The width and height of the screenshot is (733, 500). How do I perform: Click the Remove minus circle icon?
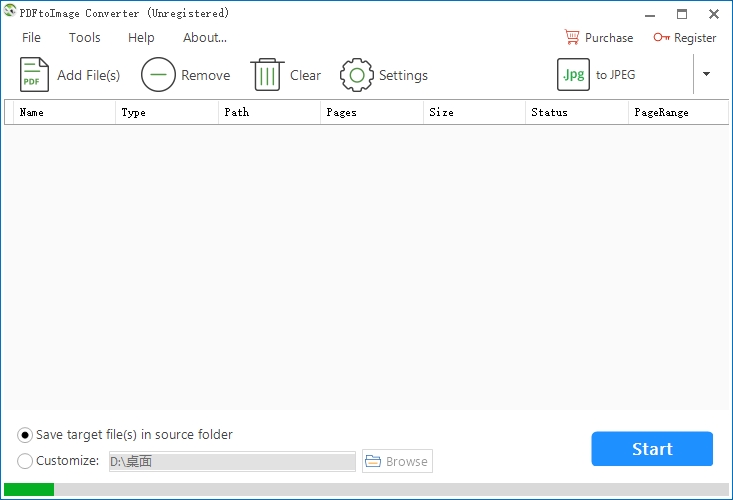[x=158, y=74]
